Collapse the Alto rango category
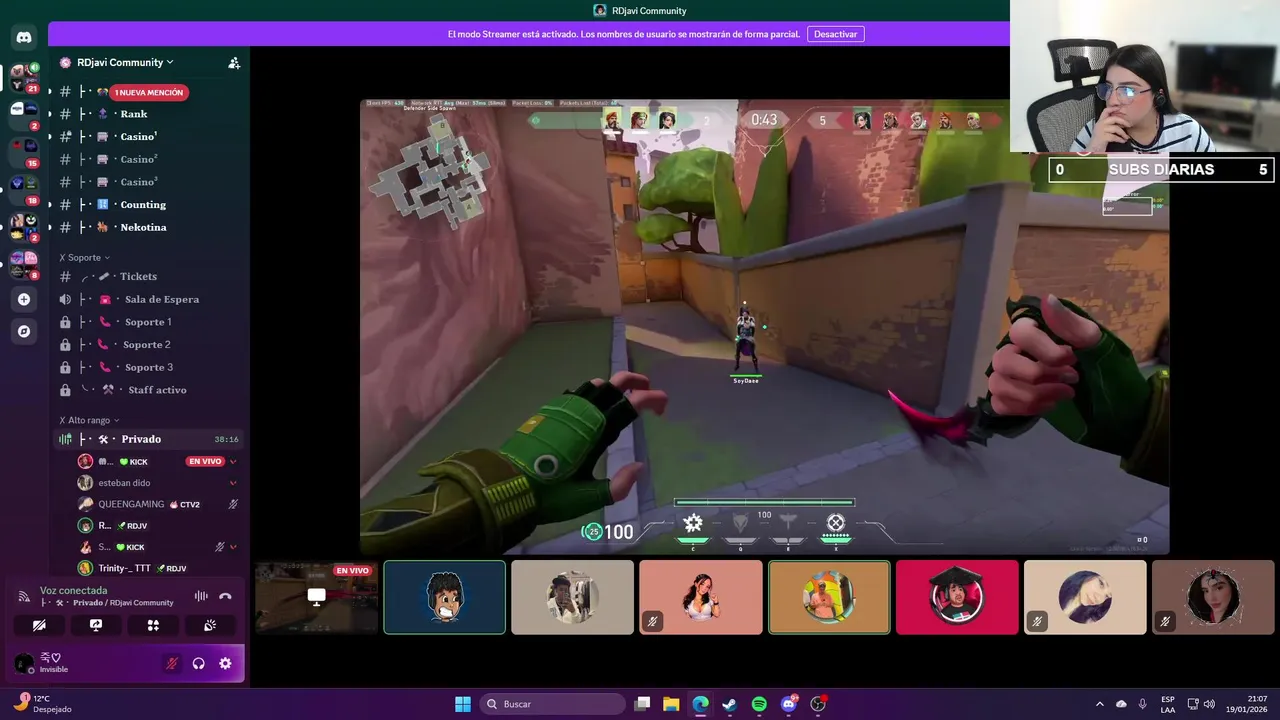This screenshot has width=1280, height=720. pyautogui.click(x=89, y=420)
